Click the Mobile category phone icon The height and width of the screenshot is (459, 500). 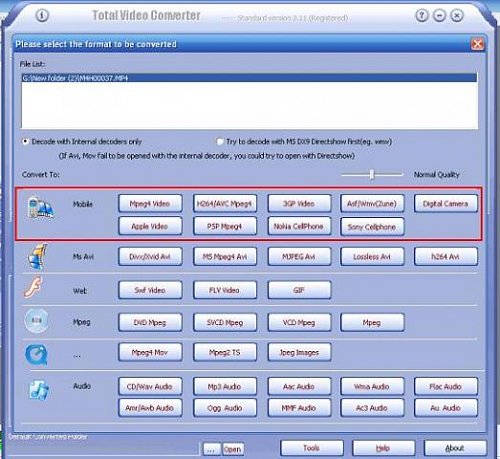click(40, 207)
